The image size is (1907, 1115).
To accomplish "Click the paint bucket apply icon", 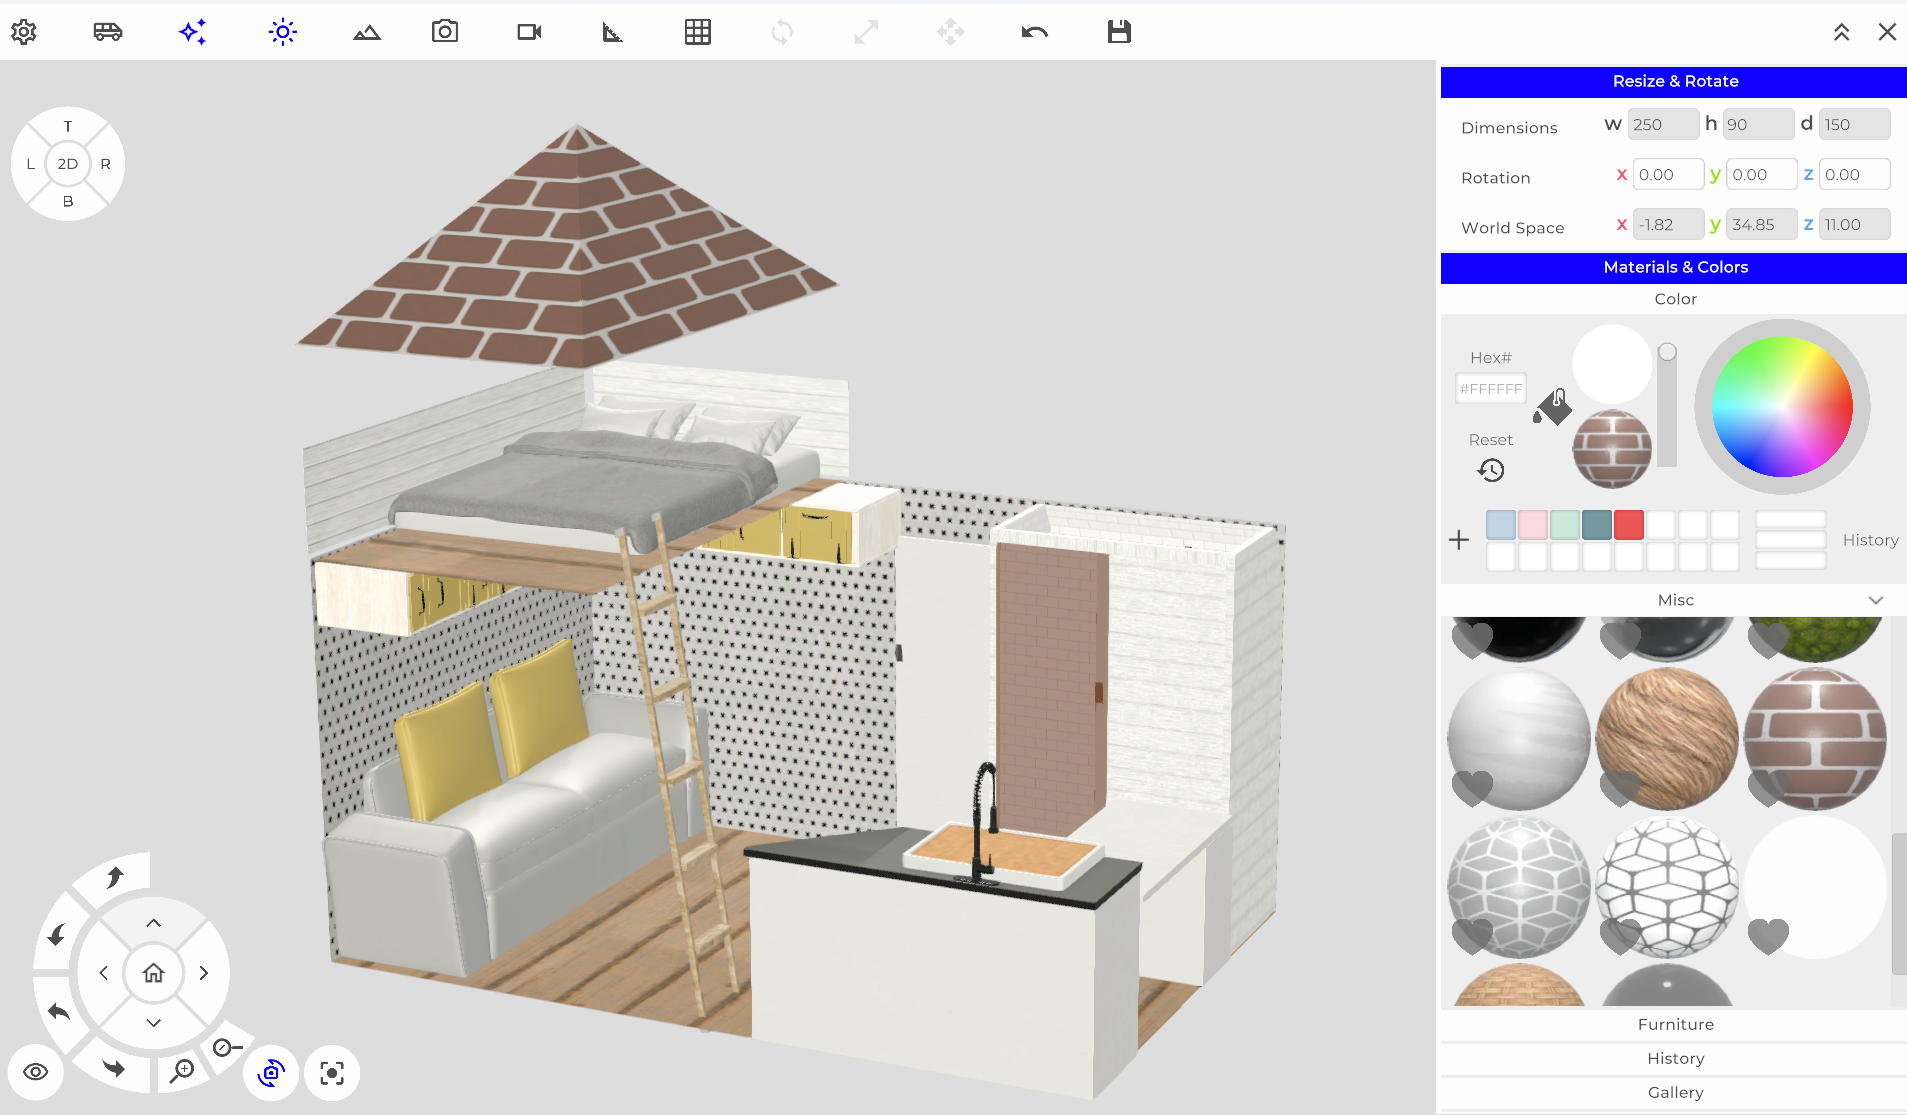I will (1552, 406).
